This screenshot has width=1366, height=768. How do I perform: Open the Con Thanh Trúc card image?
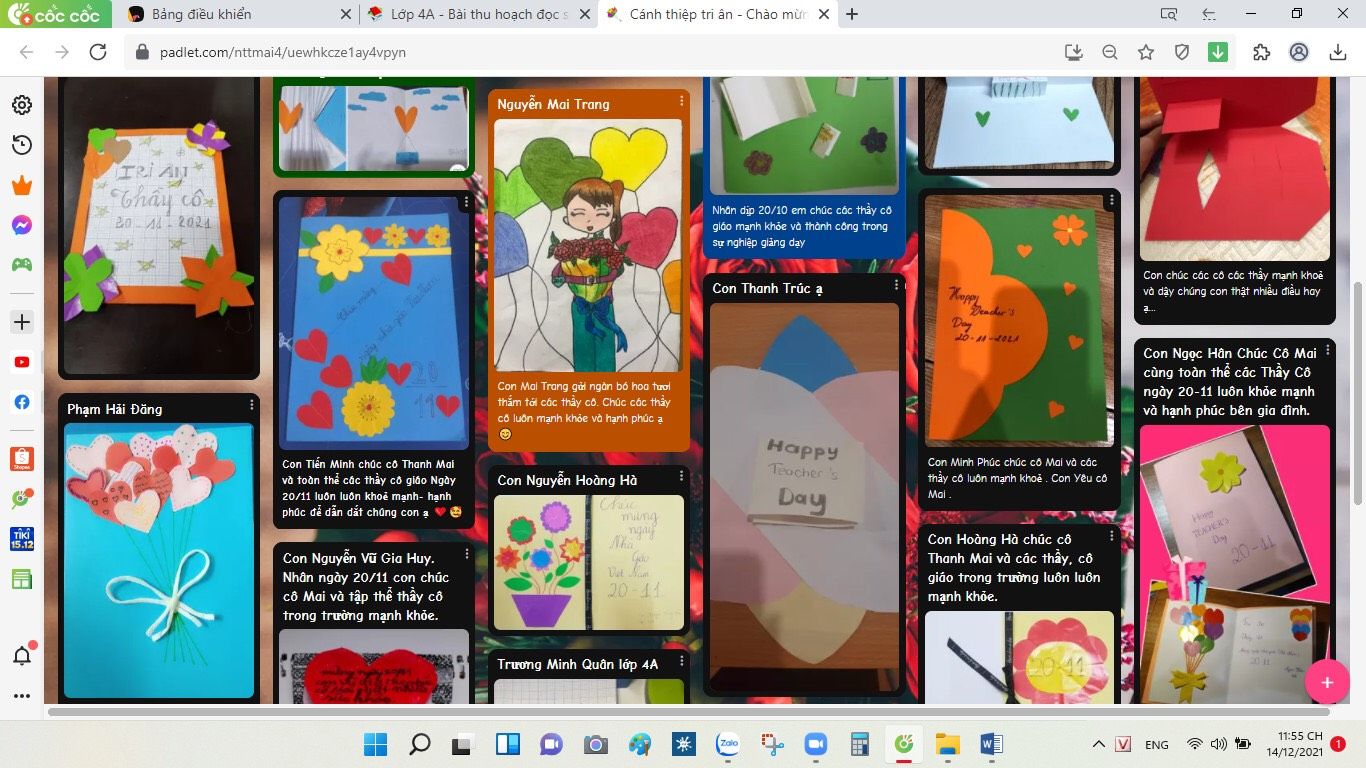(804, 495)
